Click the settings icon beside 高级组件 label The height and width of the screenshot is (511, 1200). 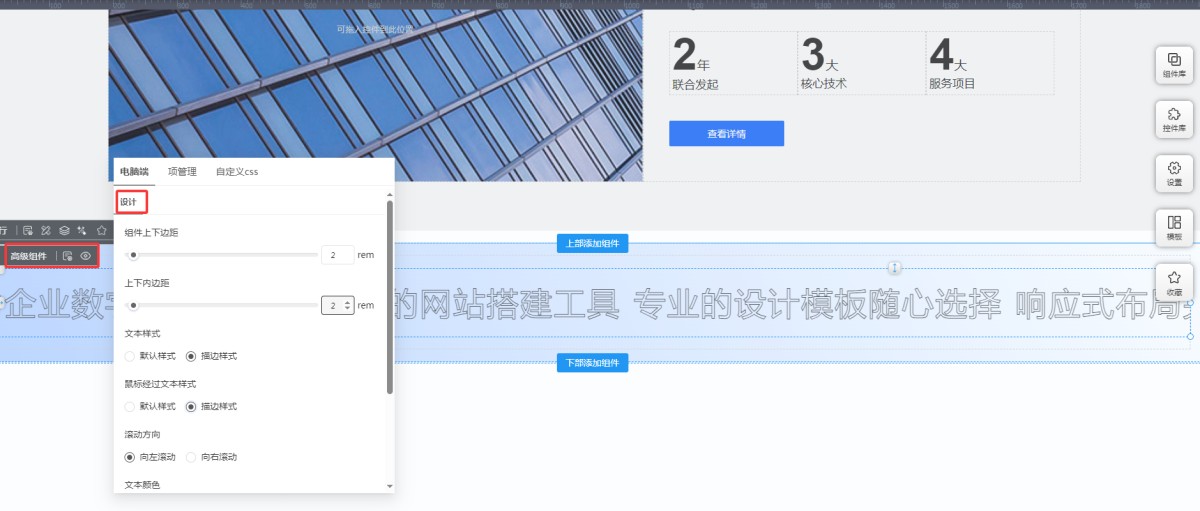pyautogui.click(x=68, y=256)
